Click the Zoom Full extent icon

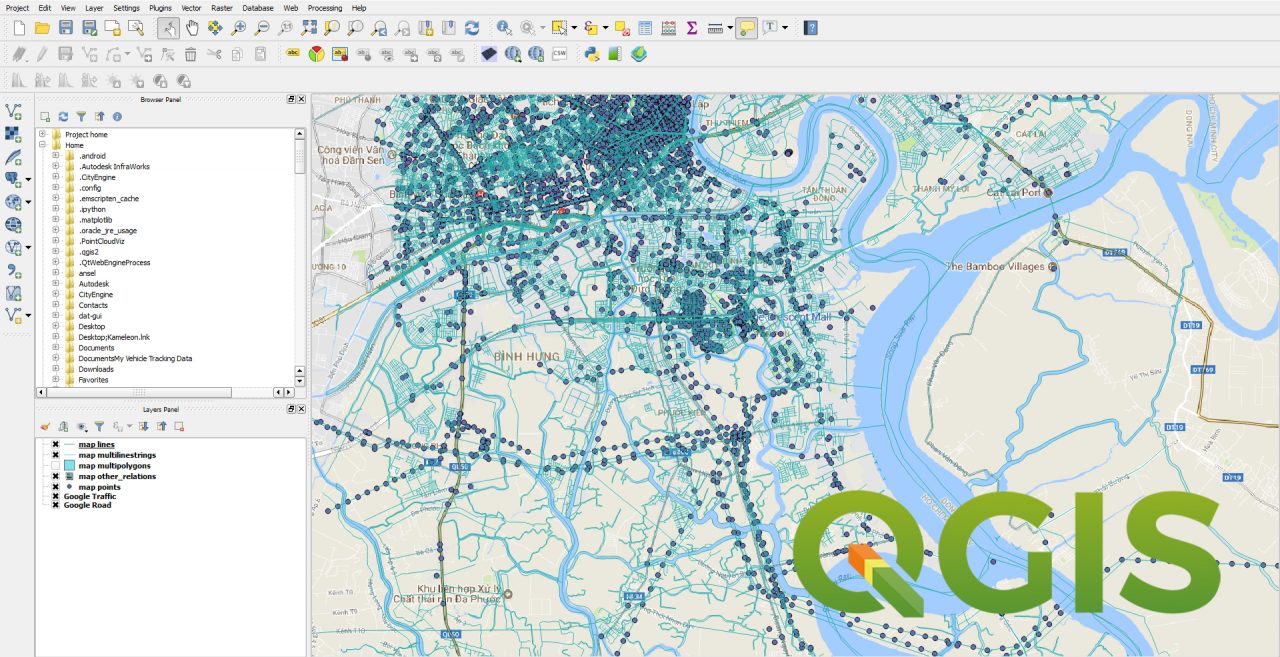pos(308,28)
